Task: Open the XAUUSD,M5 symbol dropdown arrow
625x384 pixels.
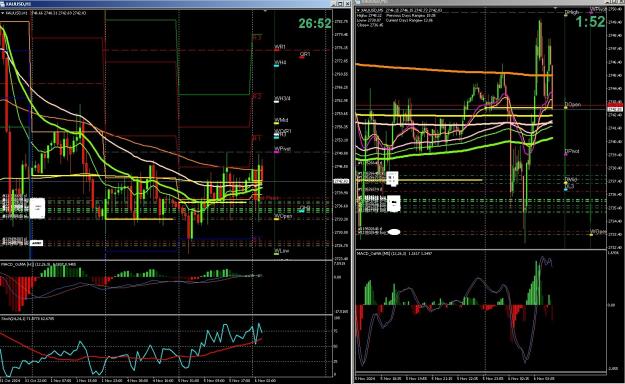Action: [x=358, y=11]
